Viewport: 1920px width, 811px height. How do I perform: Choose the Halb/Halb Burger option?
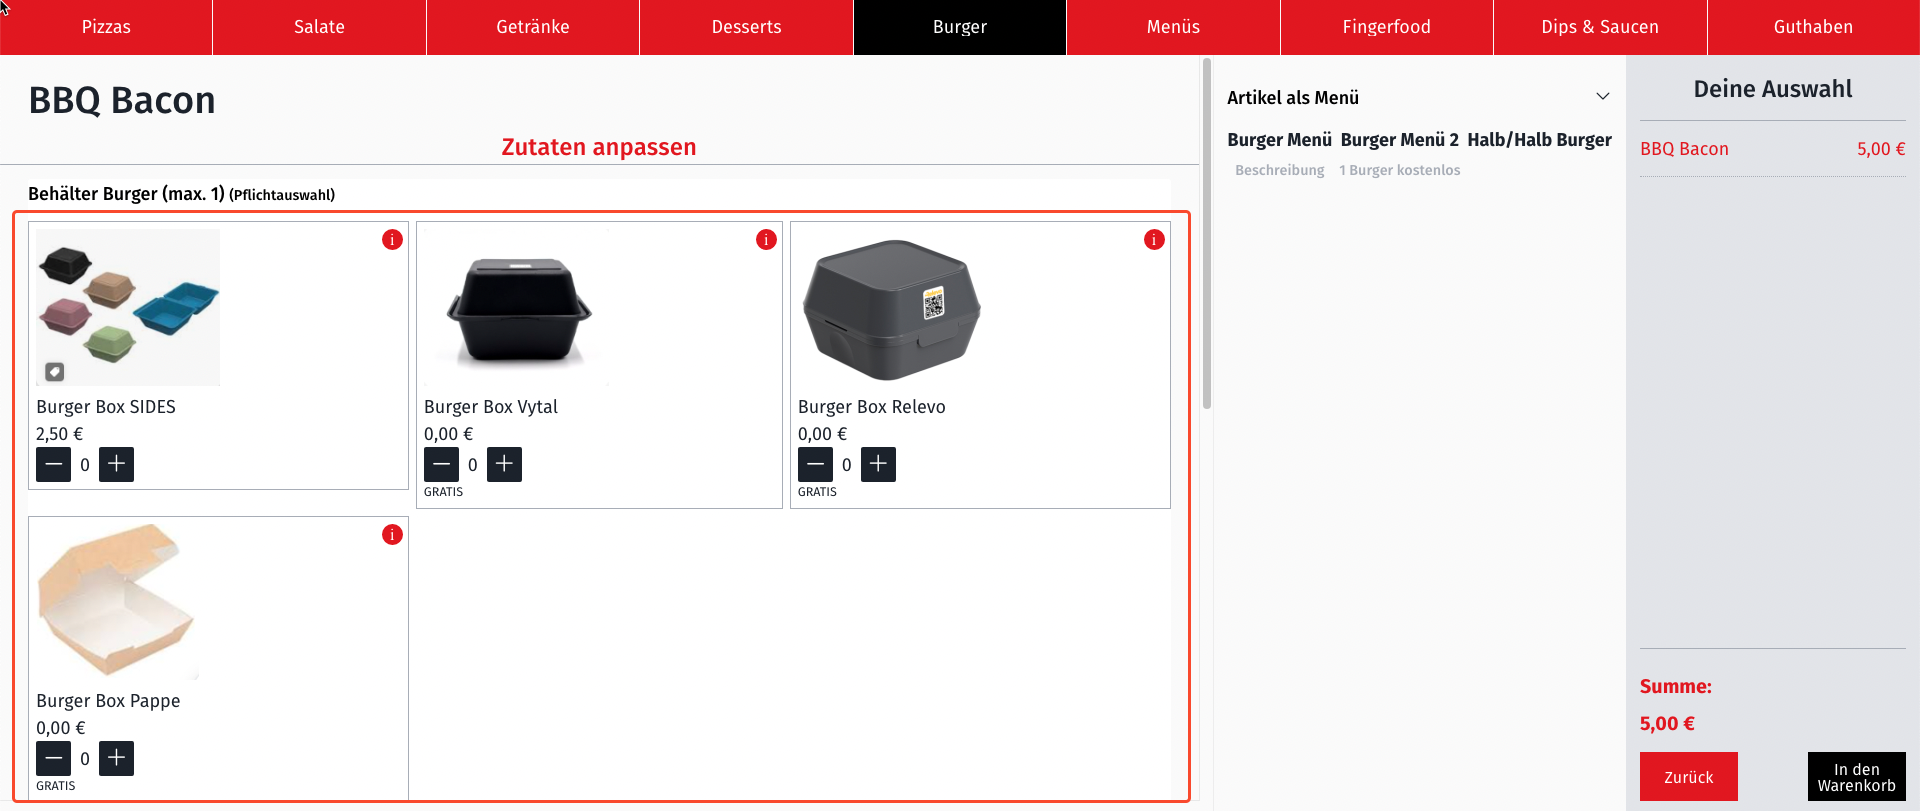[x=1539, y=140]
